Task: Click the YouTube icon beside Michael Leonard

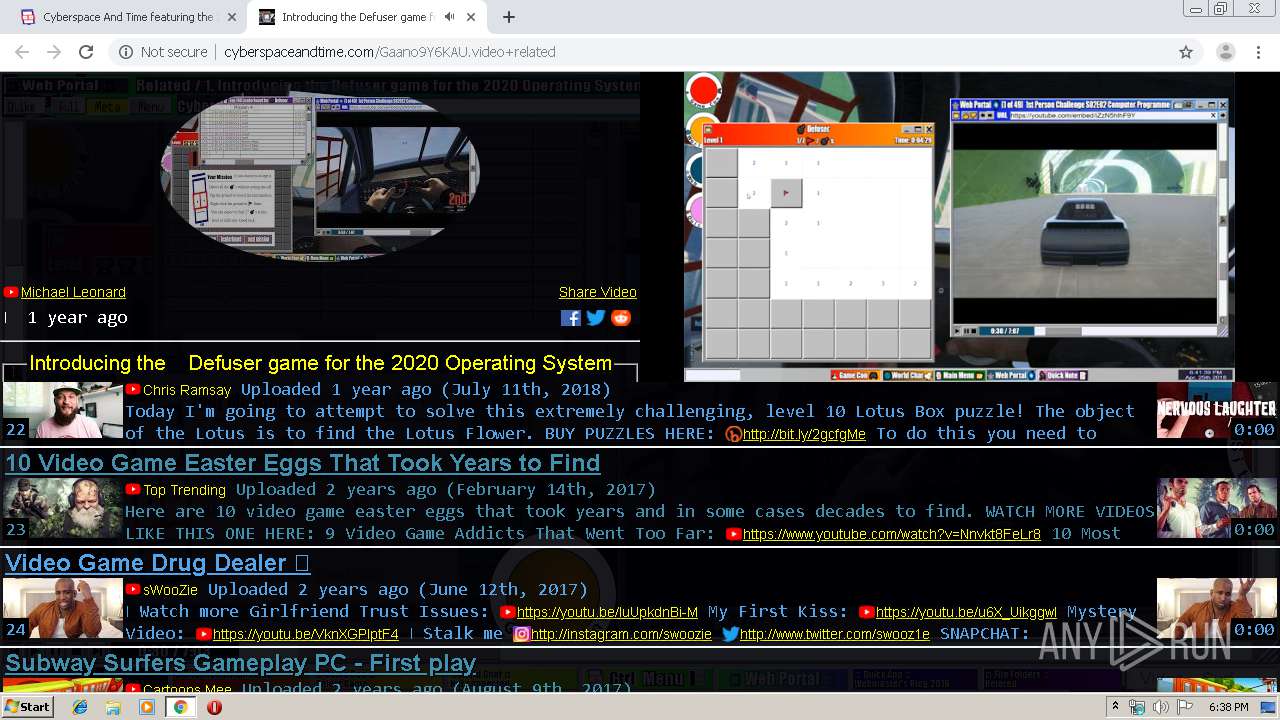Action: (x=11, y=292)
